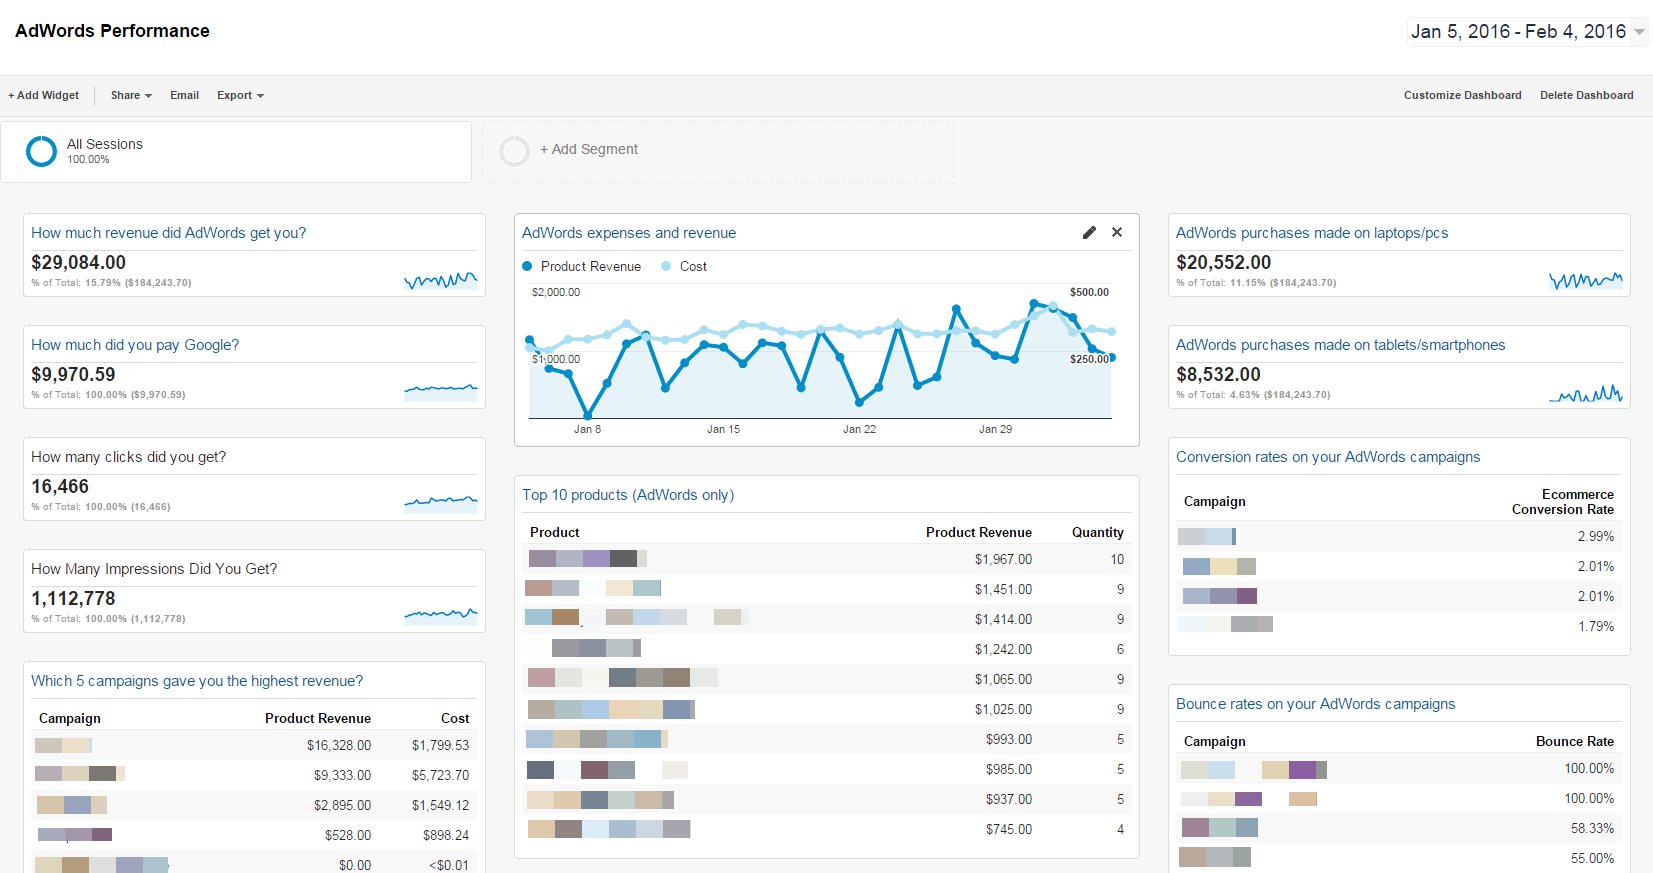Open 'AdWords purchases made on laptops/pcs' title
Viewport: 1653px width, 873px height.
click(1312, 233)
